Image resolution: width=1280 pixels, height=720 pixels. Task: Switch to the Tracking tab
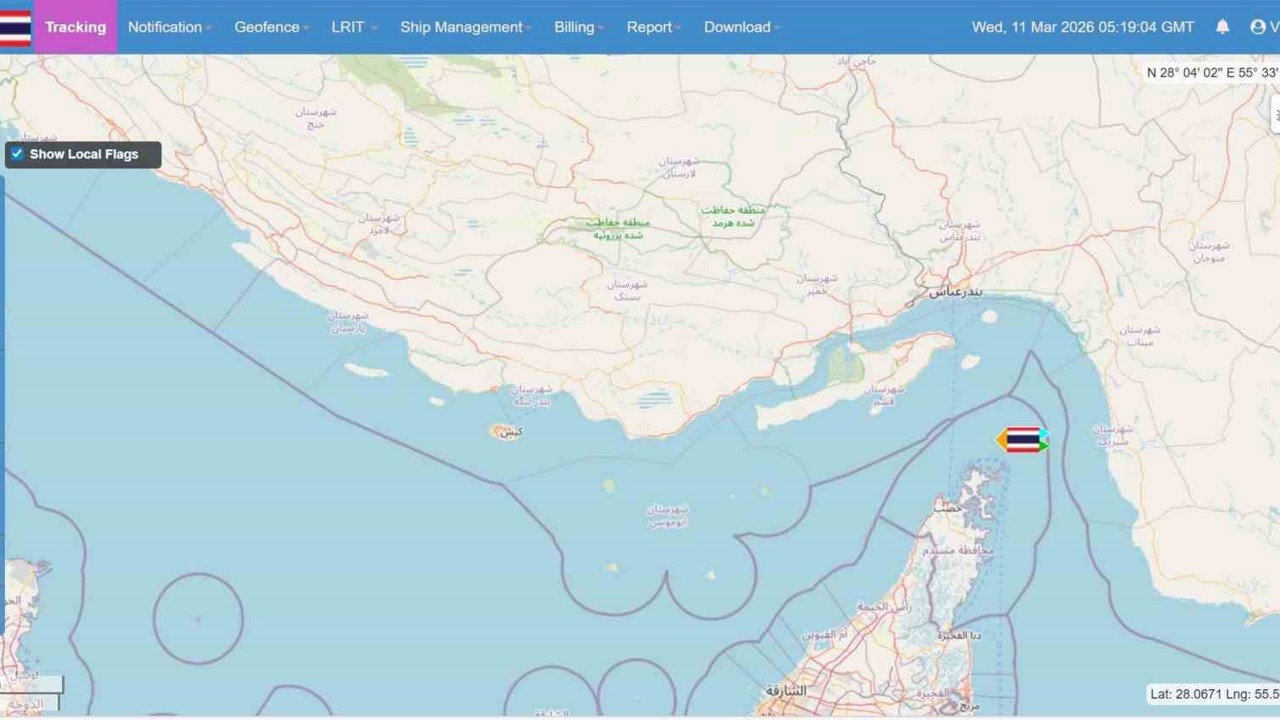75,27
